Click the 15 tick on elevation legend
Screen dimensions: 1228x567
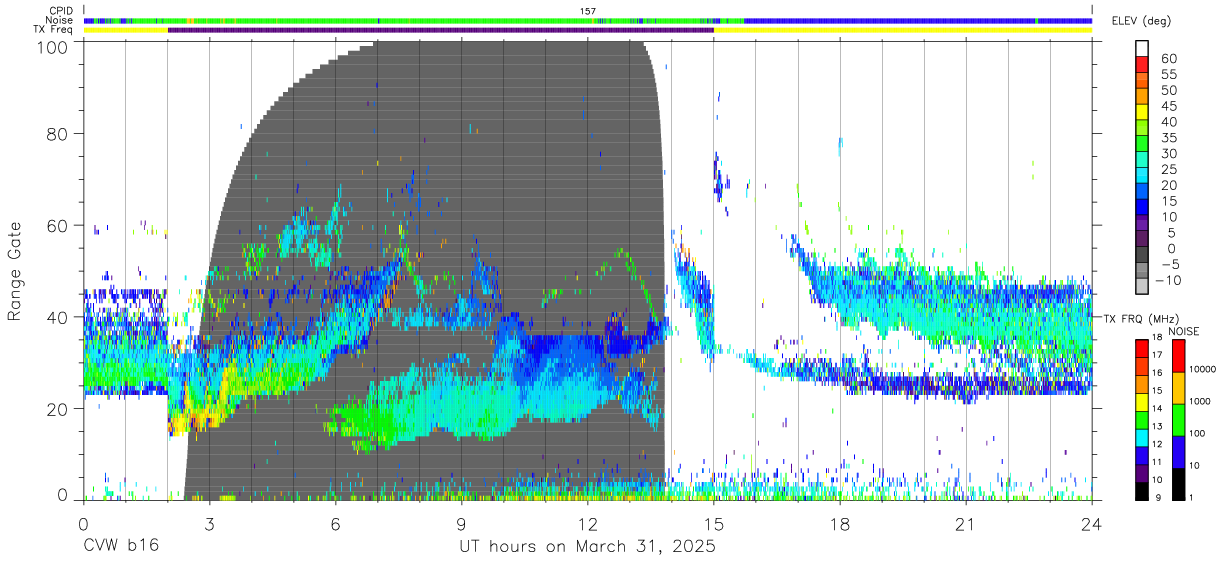[x=1168, y=201]
